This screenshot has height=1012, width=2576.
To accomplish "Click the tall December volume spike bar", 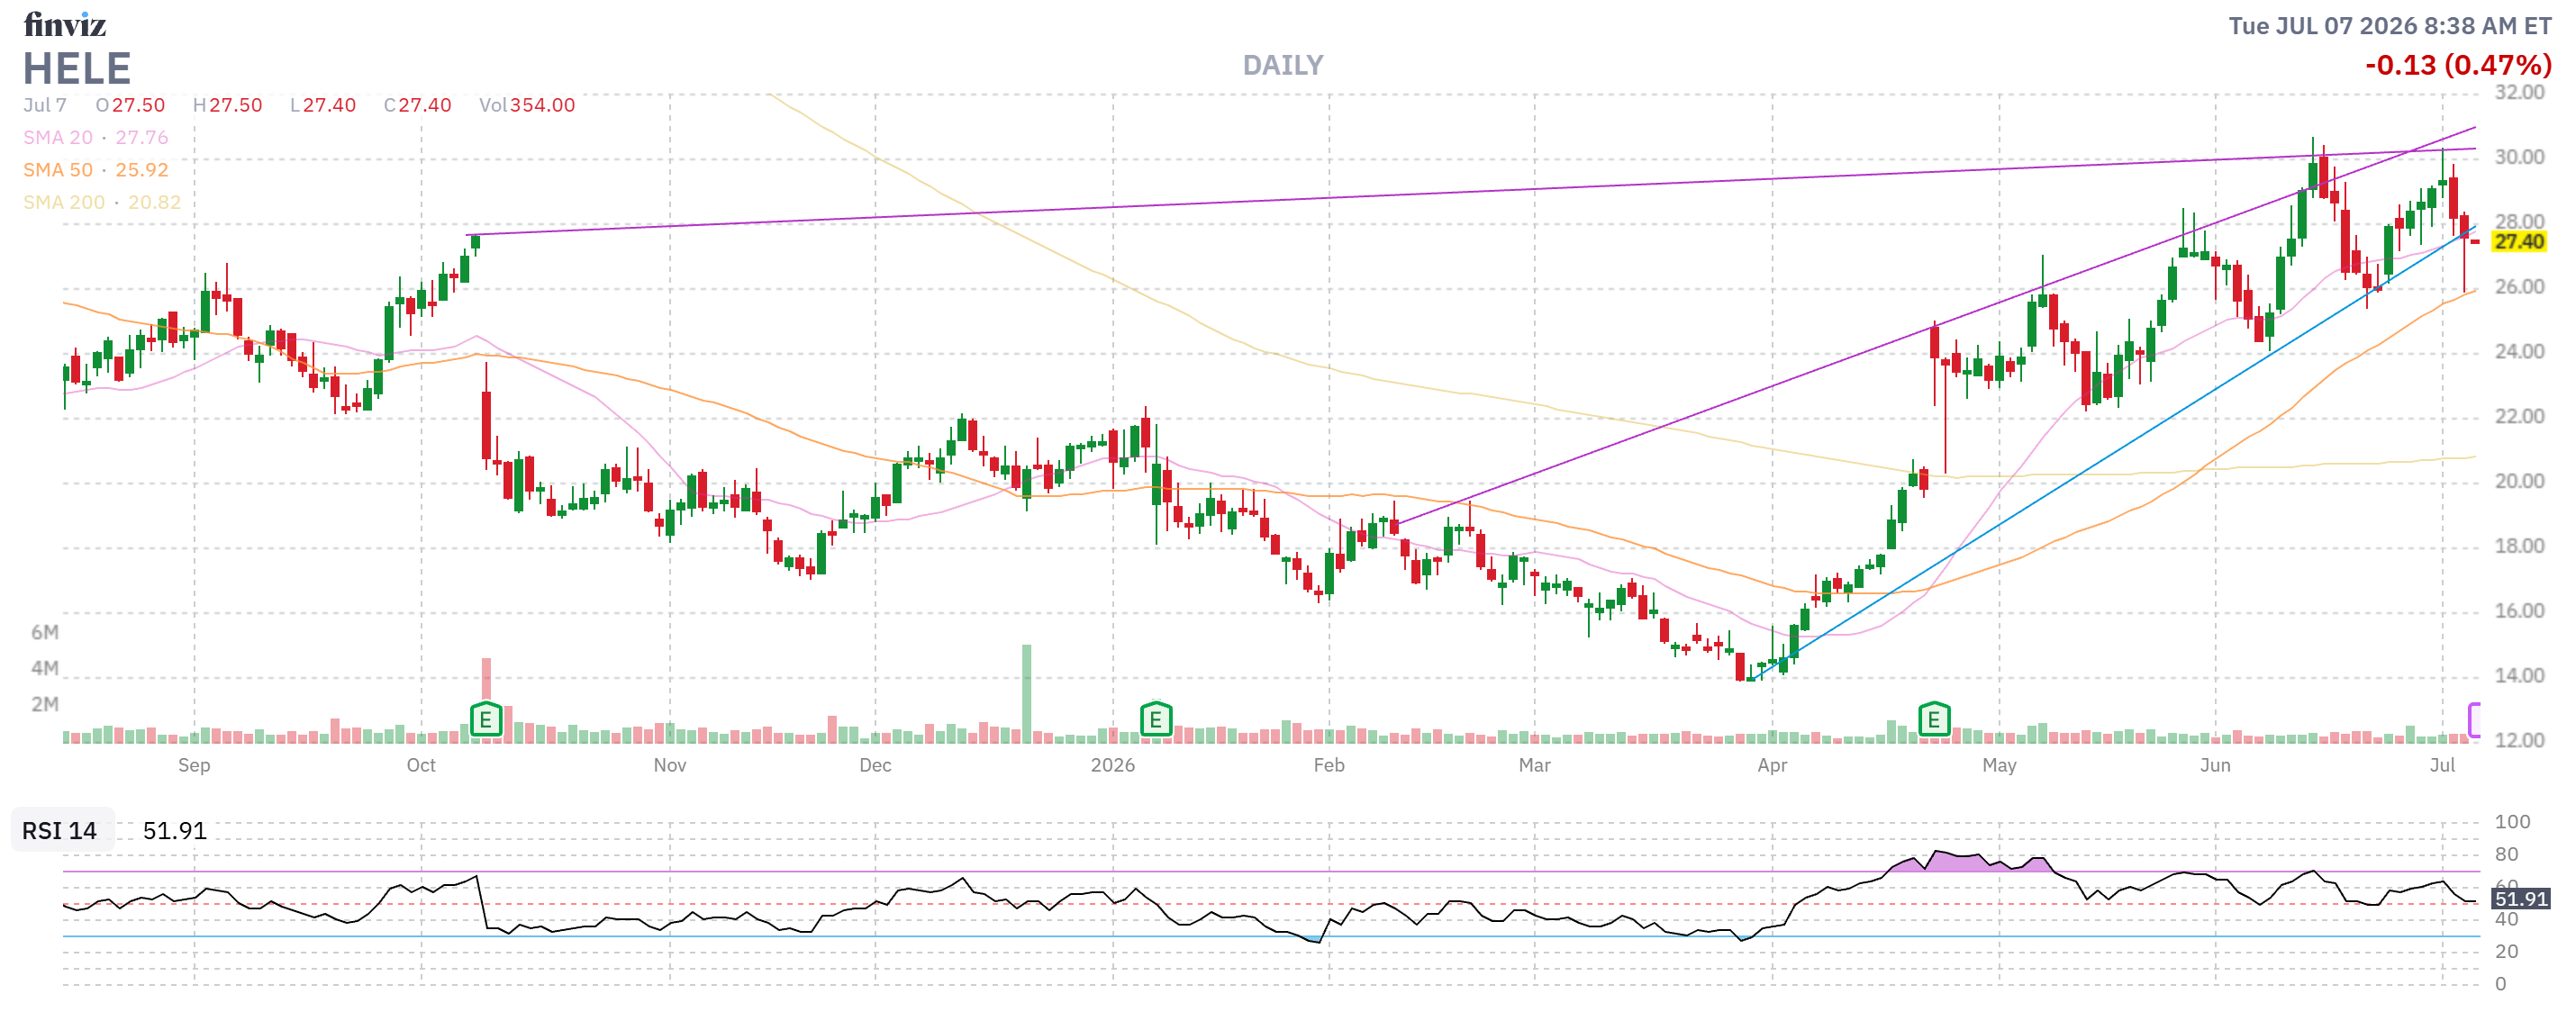I will coord(1026,693).
